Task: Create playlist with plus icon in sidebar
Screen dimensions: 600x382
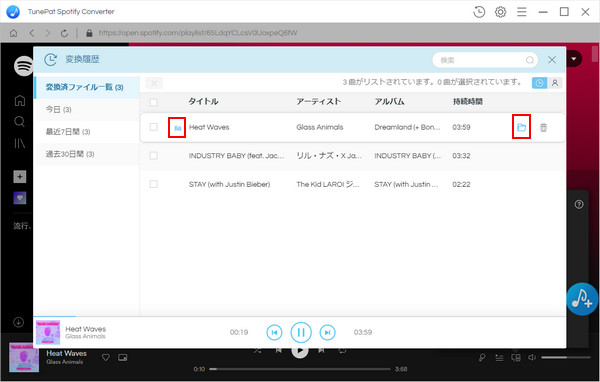Action: (x=20, y=176)
